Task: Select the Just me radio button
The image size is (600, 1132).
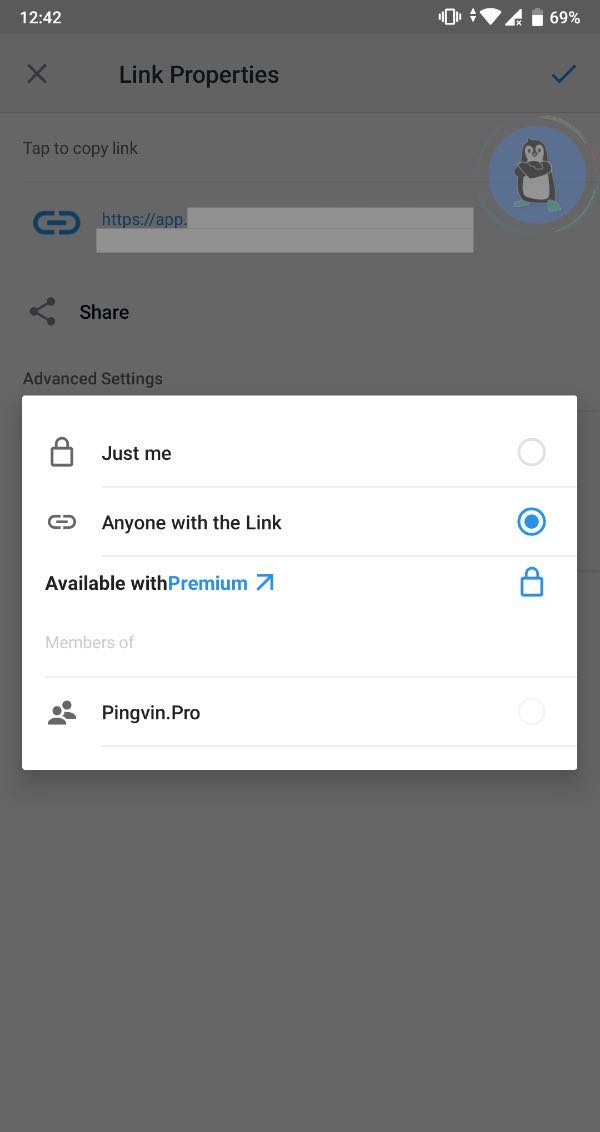Action: (x=531, y=452)
